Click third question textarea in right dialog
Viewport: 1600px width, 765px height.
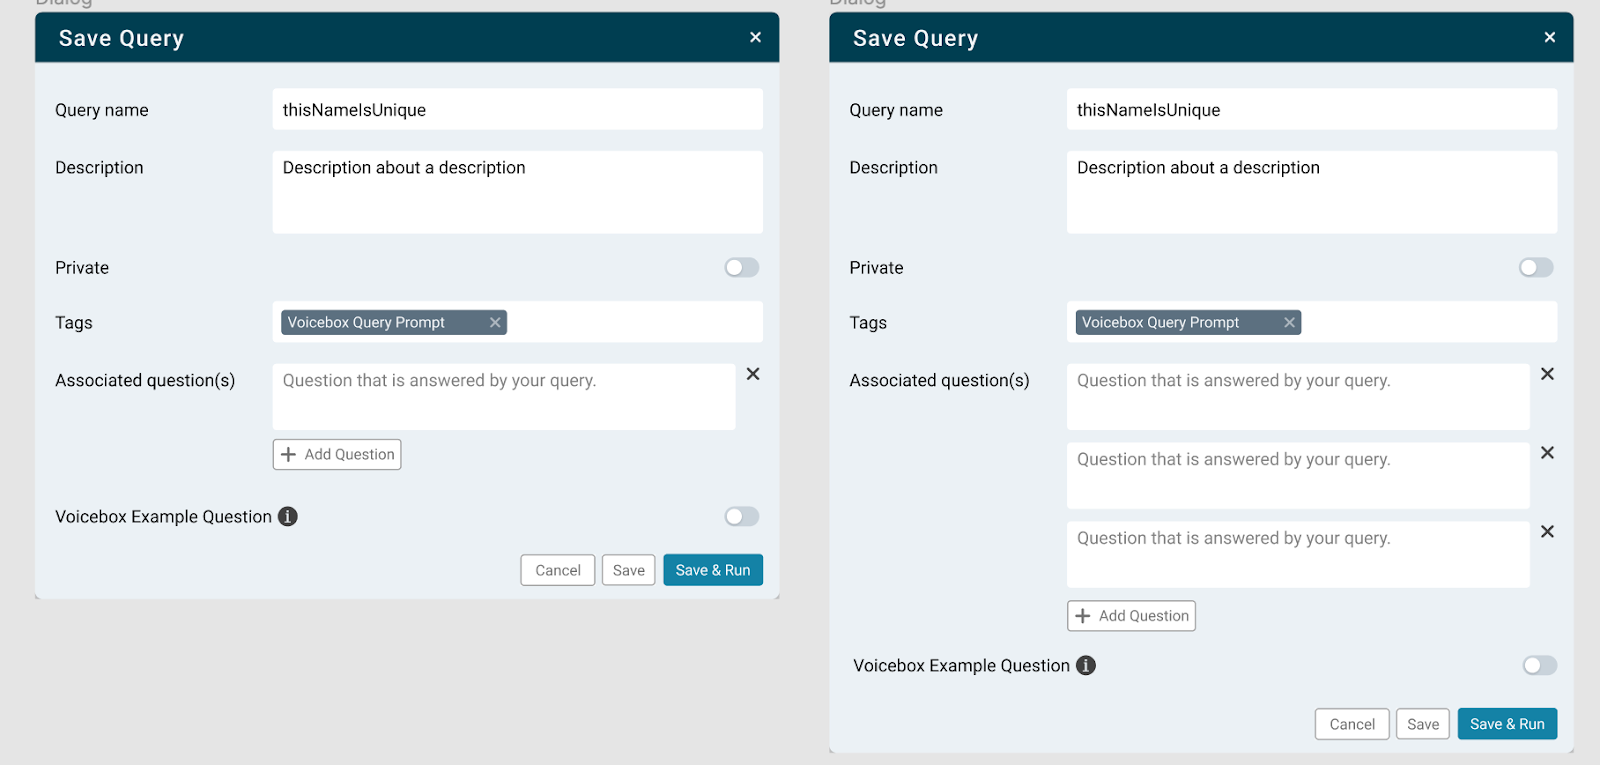pos(1298,555)
